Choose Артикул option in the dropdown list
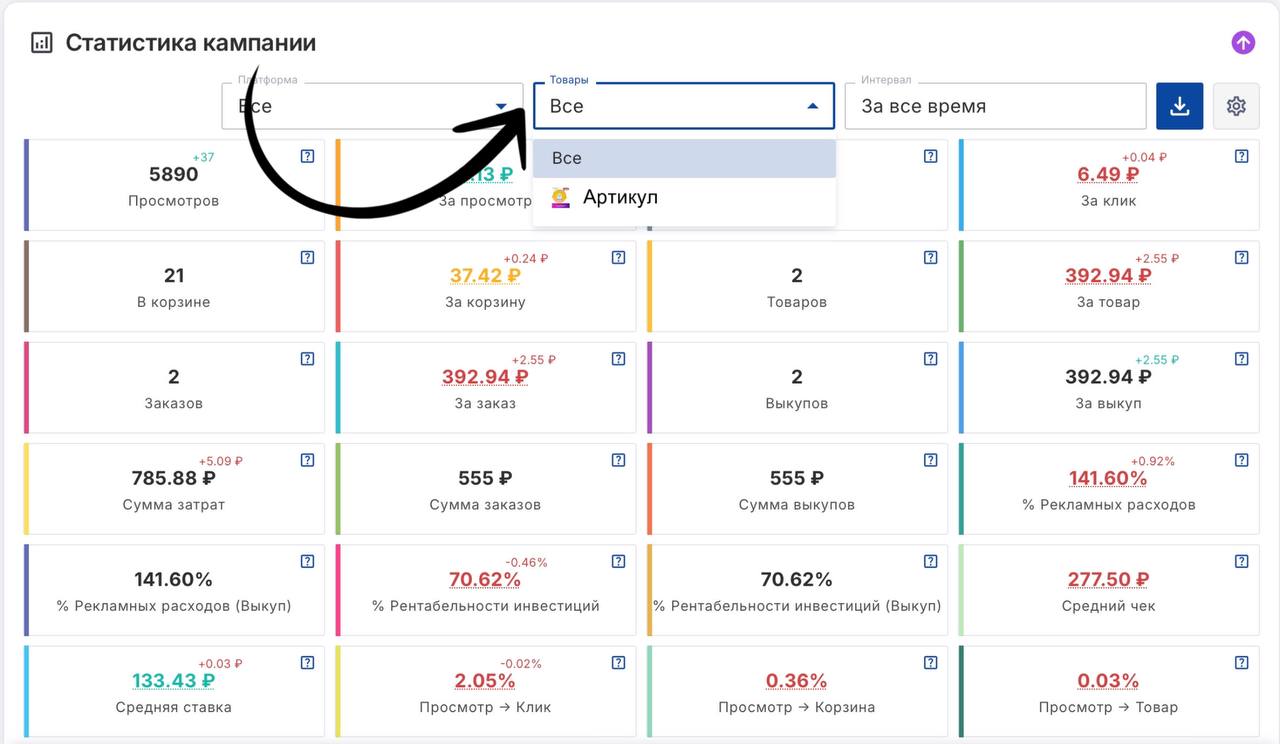 [620, 197]
